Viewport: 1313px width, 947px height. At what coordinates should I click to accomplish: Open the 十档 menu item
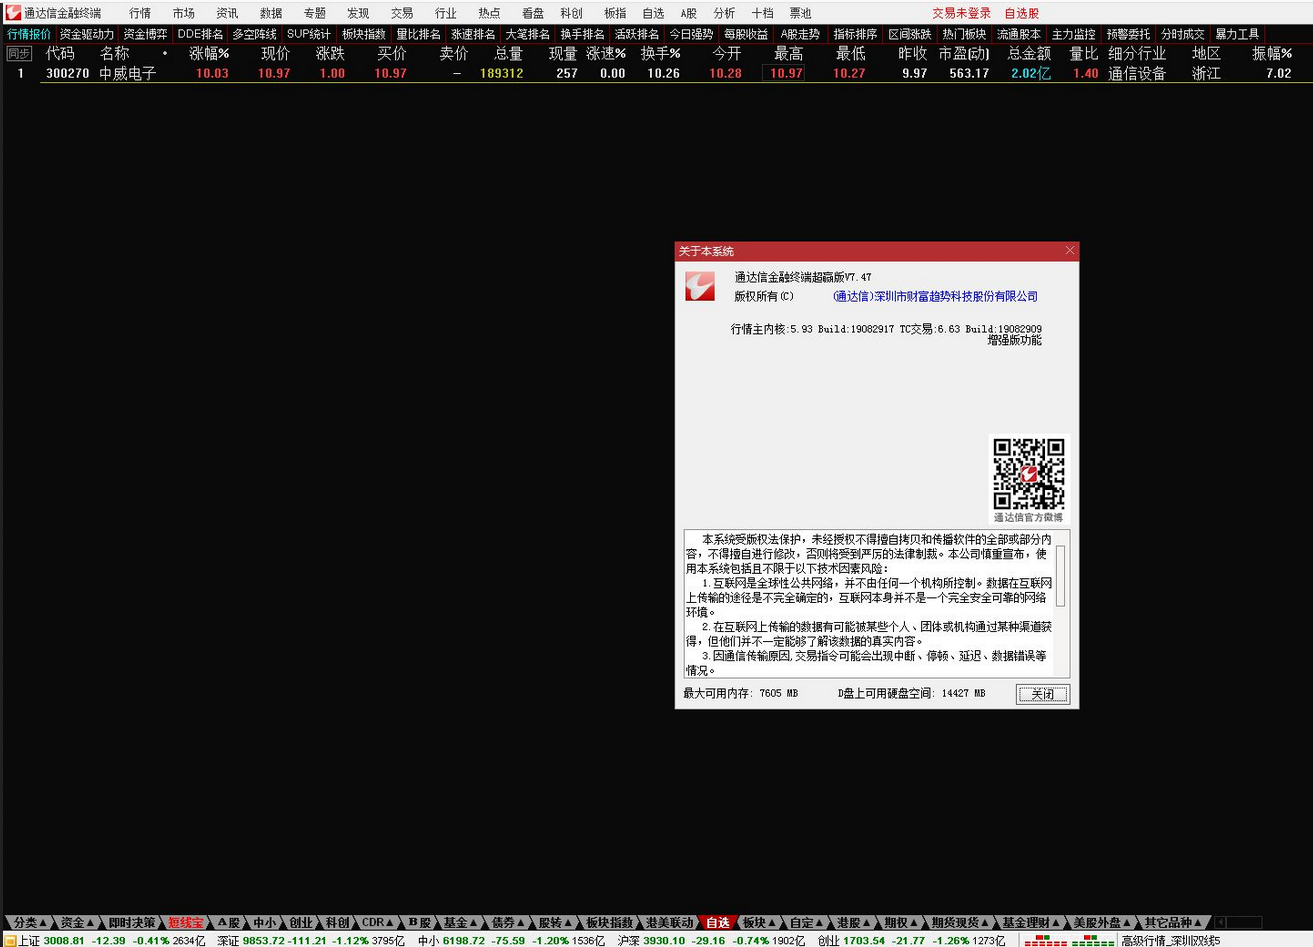[762, 13]
